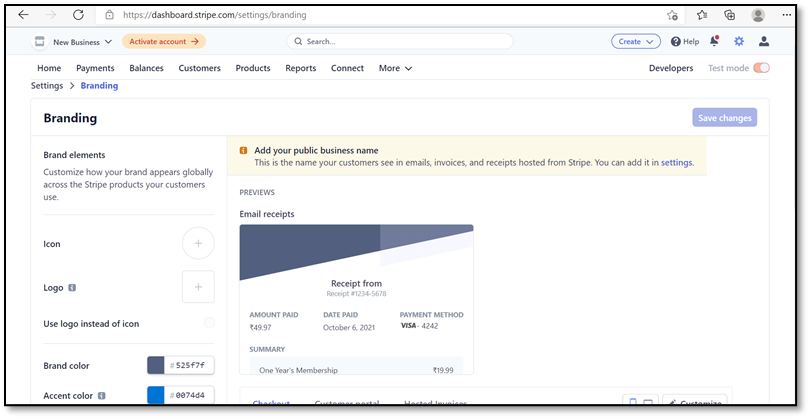810x419 pixels.
Task: Click the Brand color hex field 525f7f
Action: click(189, 365)
